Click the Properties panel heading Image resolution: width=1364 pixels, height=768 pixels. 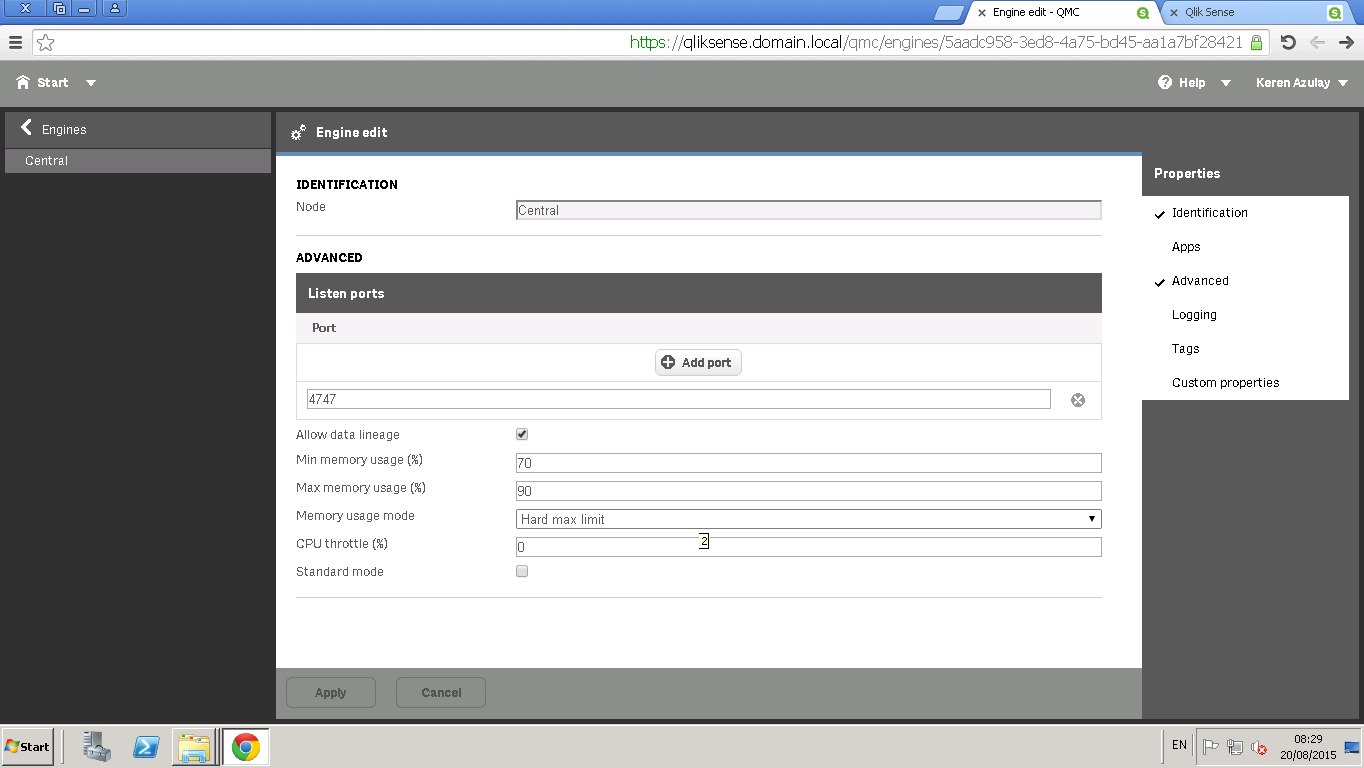click(x=1187, y=173)
